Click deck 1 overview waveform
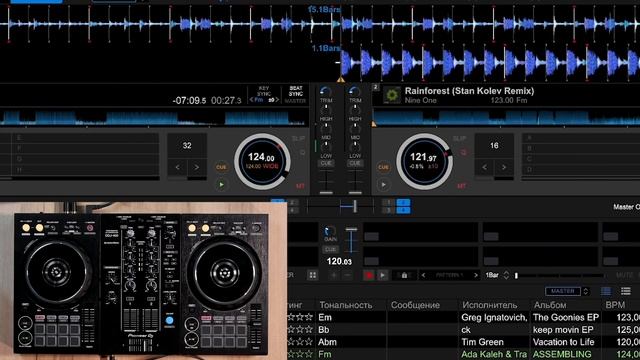Screen dimensions: 640x360 tap(154, 118)
